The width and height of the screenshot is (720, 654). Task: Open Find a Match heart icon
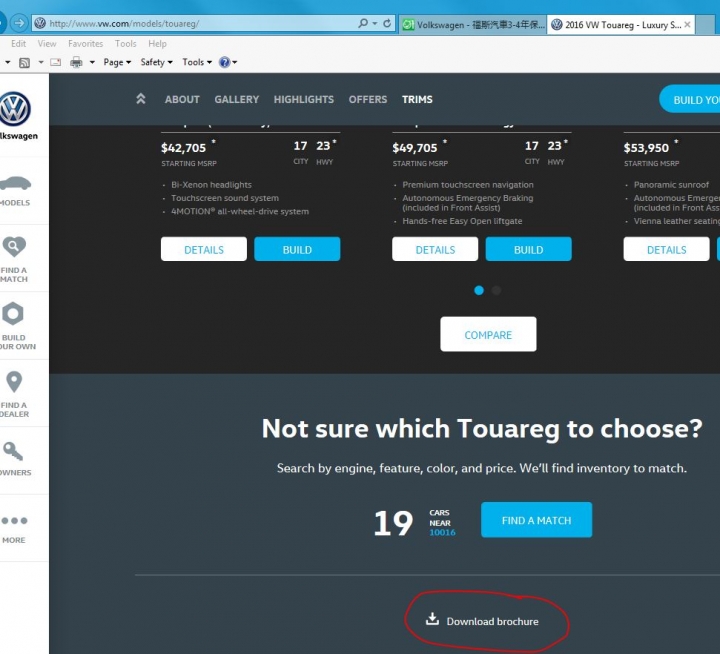tap(14, 247)
